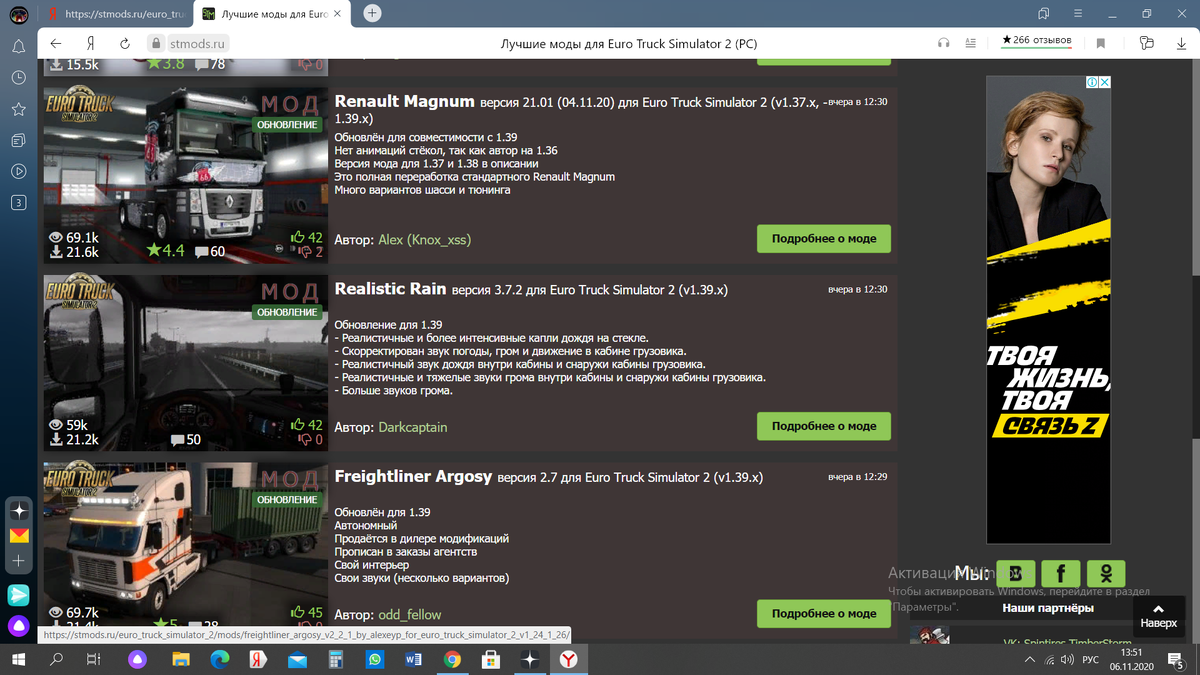The image size is (1200, 675).
Task: Open the video play icon in sidebar
Action: click(18, 171)
